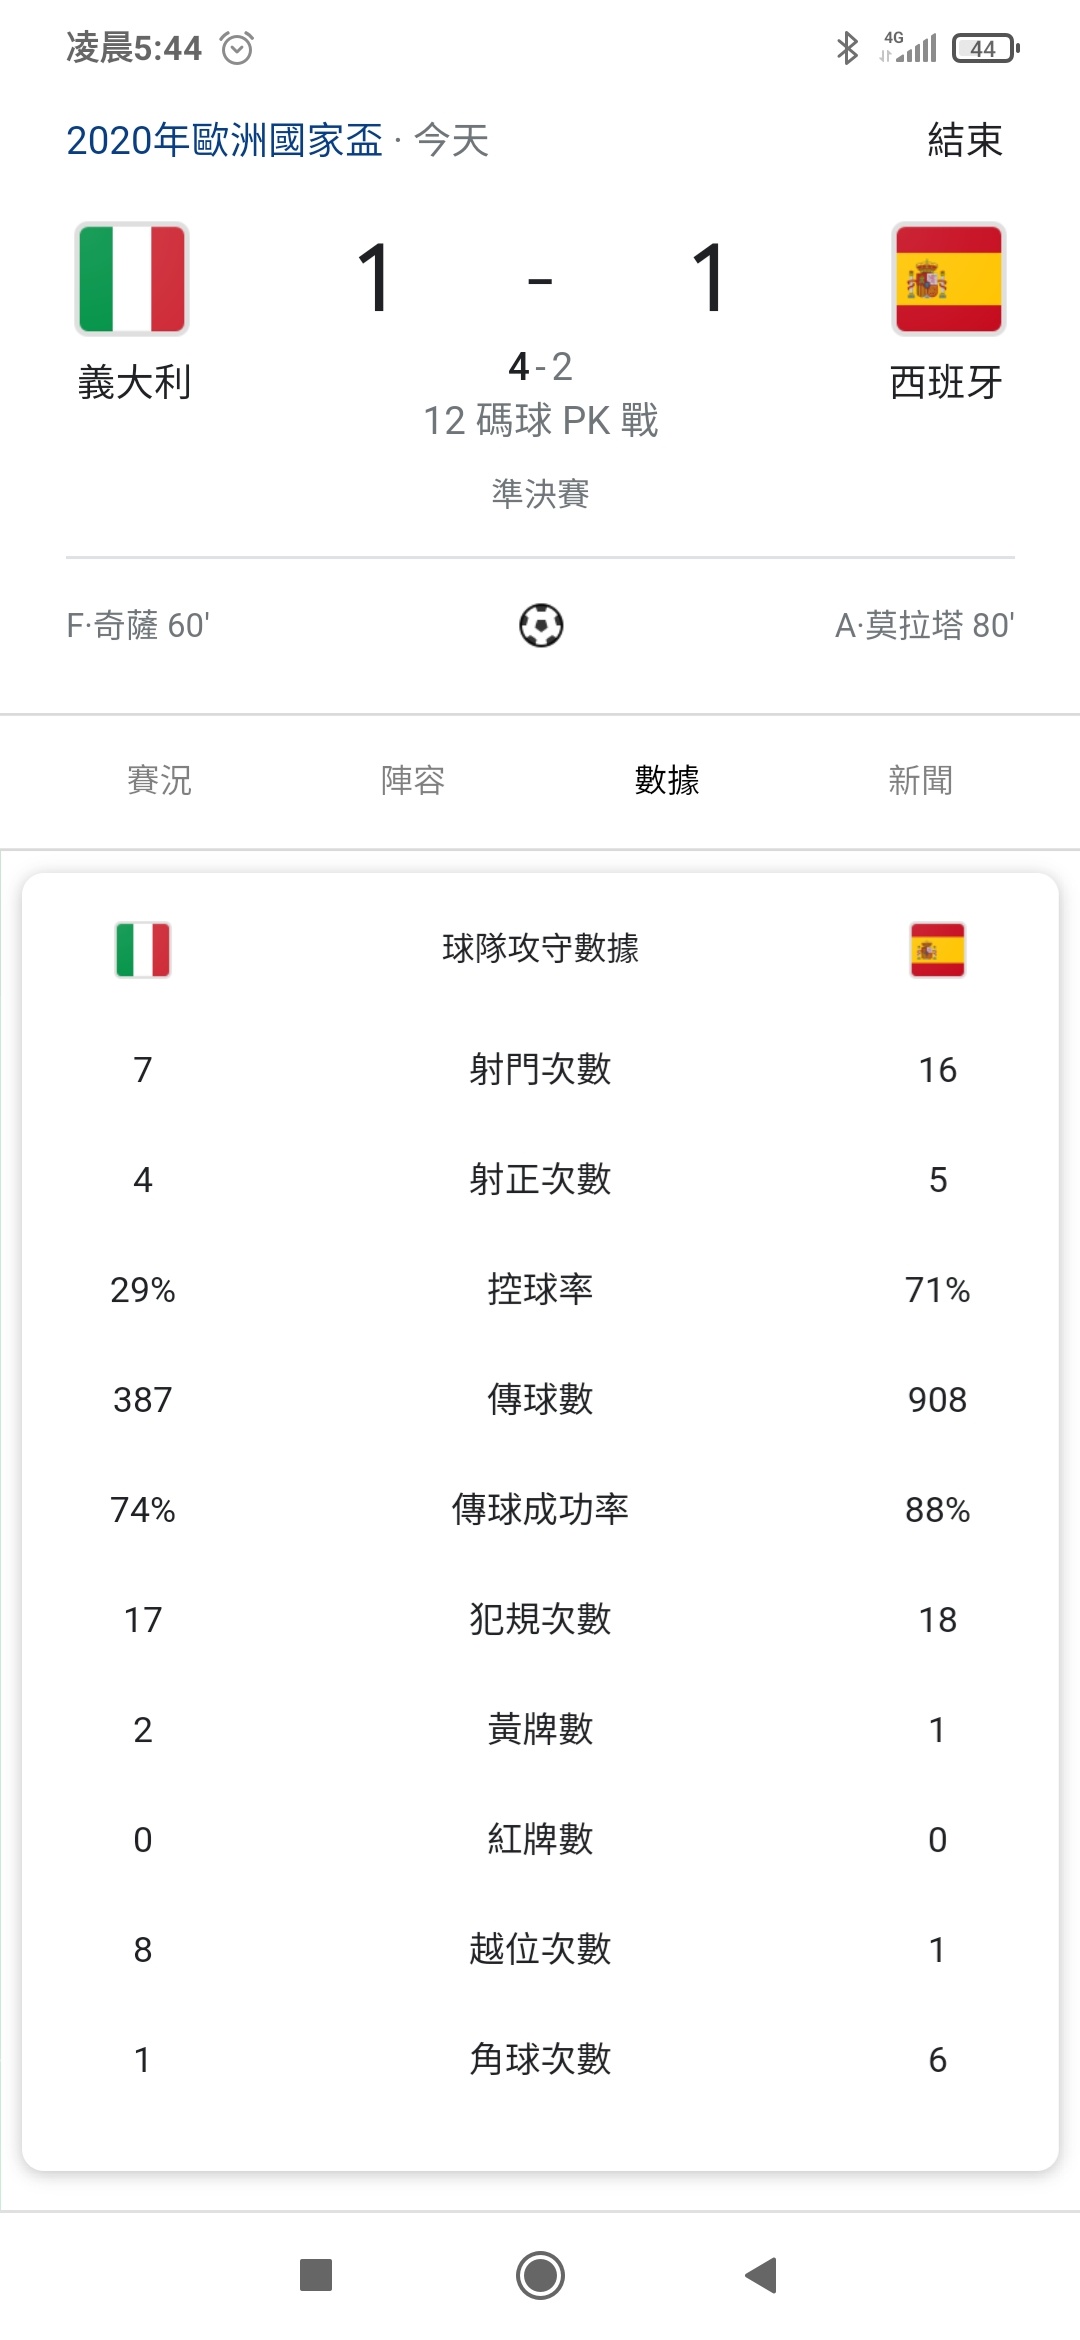
Task: Tap the Spain flag icon in header
Action: pyautogui.click(x=948, y=279)
